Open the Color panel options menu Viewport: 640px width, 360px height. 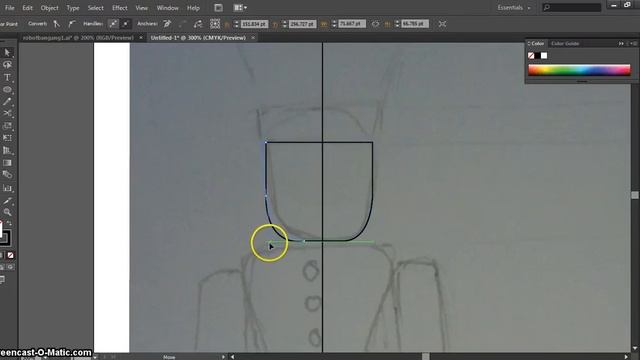(x=634, y=43)
